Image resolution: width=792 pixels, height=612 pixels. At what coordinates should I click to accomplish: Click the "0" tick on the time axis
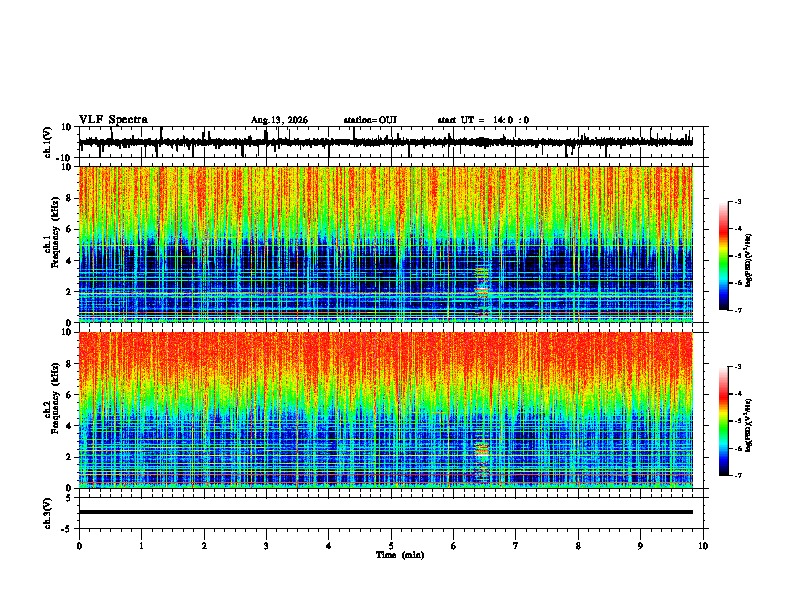pos(79,546)
